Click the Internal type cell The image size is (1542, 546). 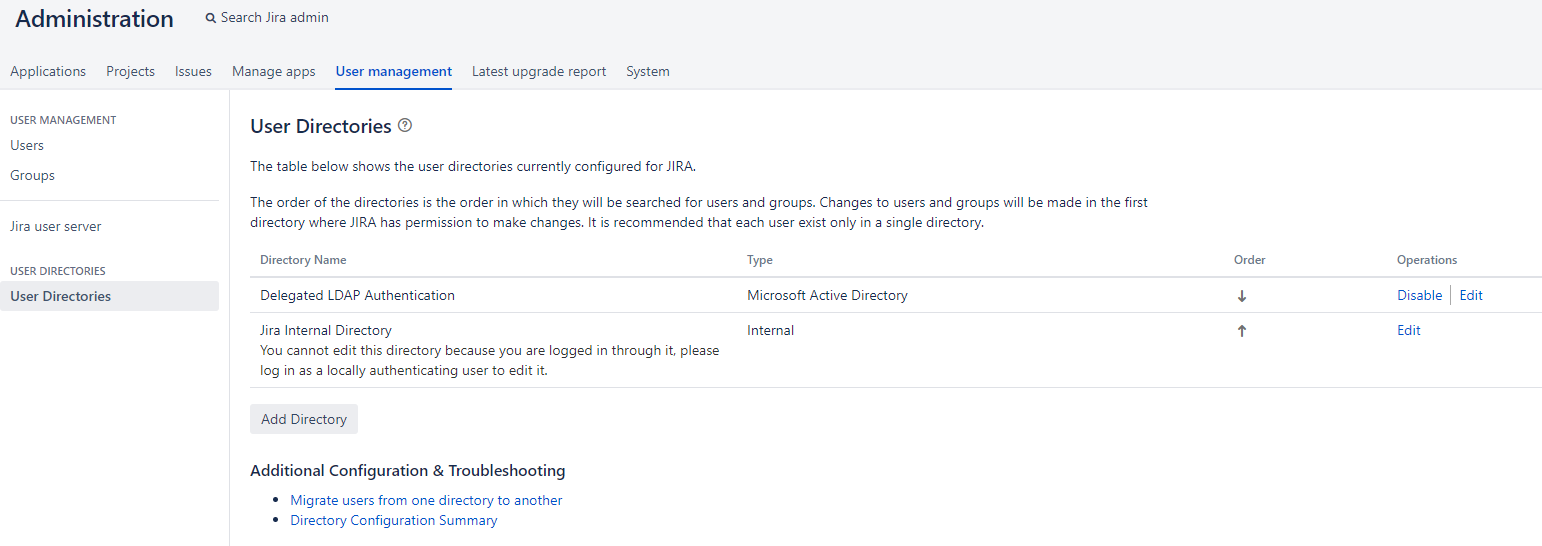(770, 330)
